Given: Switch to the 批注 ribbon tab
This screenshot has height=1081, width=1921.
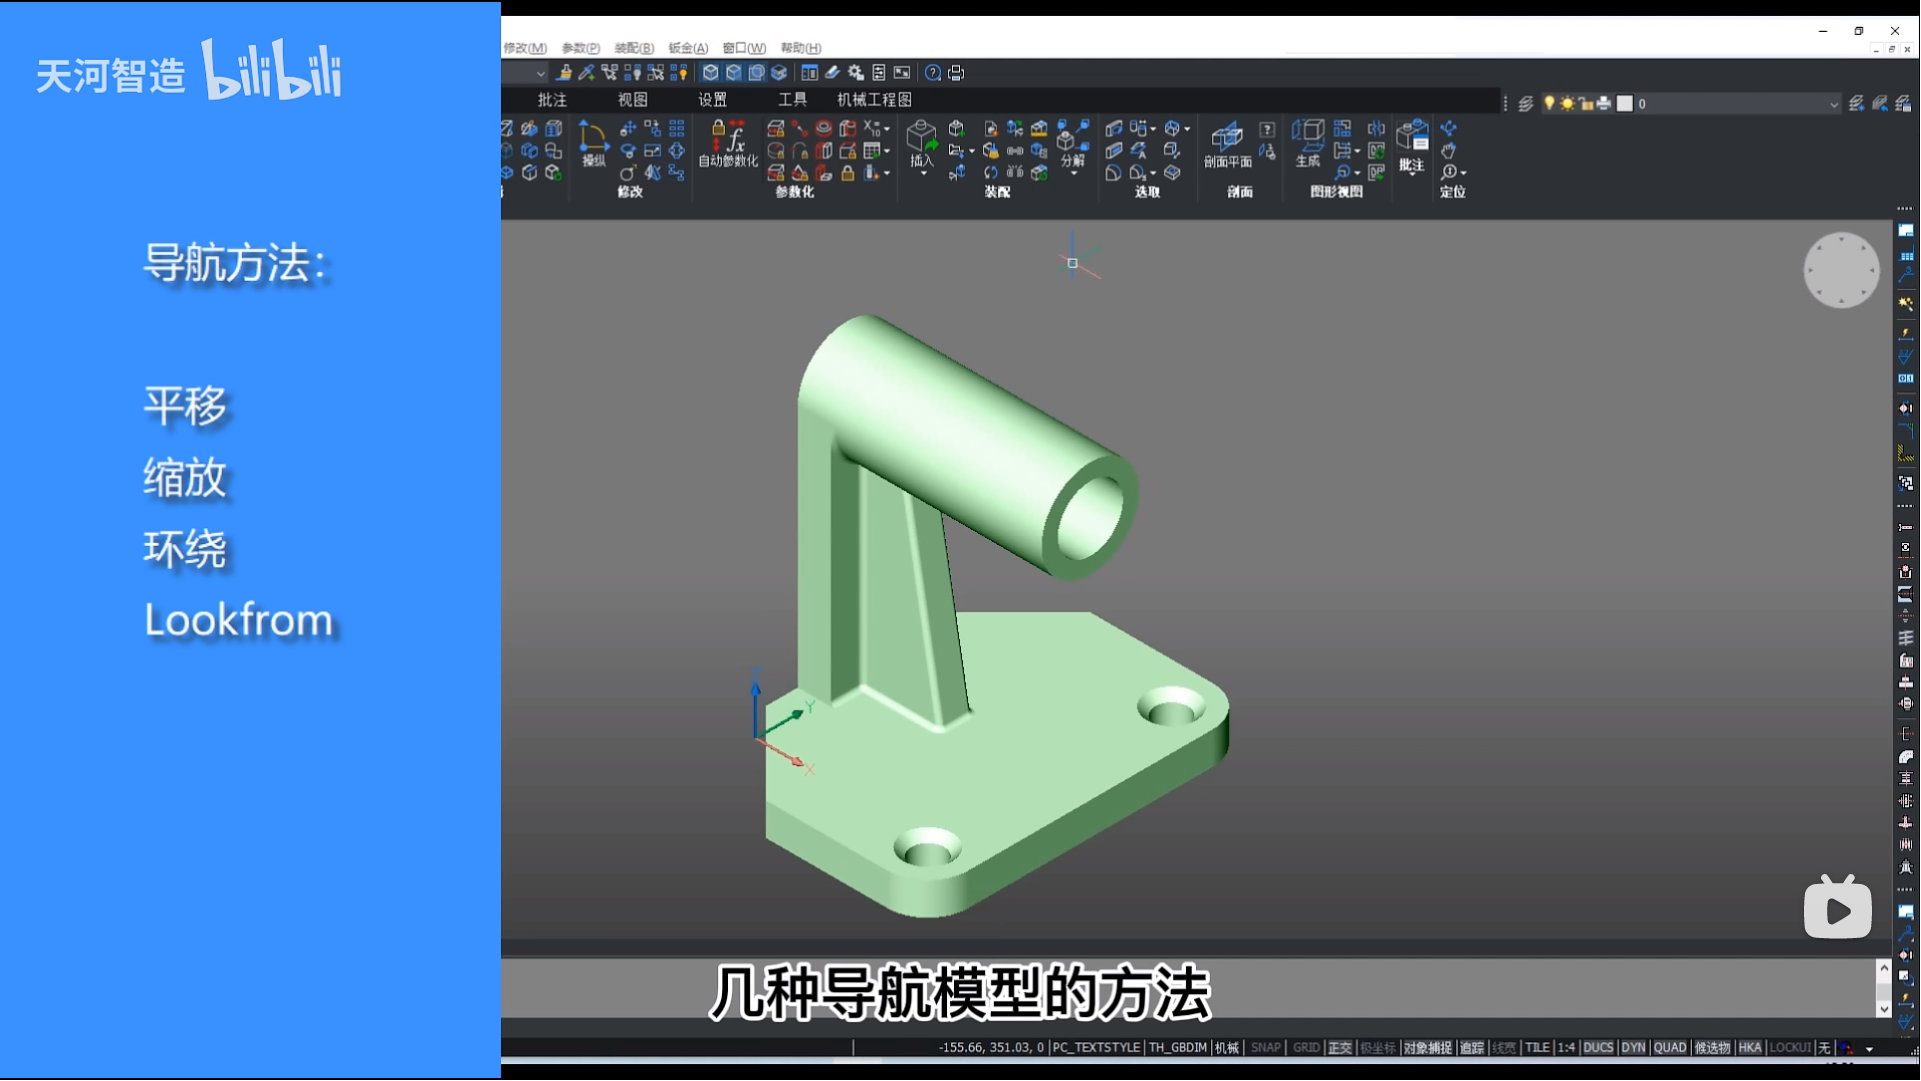Looking at the screenshot, I should tap(552, 100).
